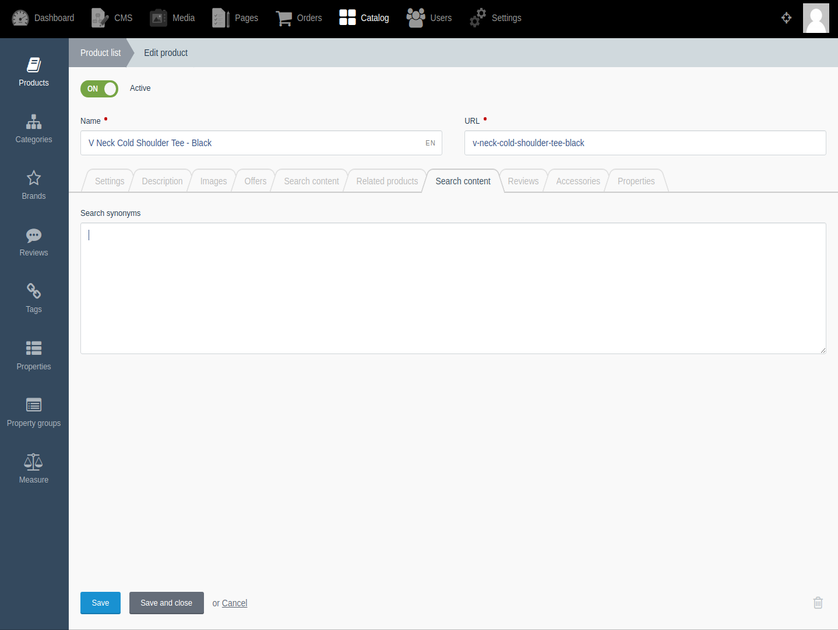
Task: Open the product Properties tab
Action: [x=636, y=181]
